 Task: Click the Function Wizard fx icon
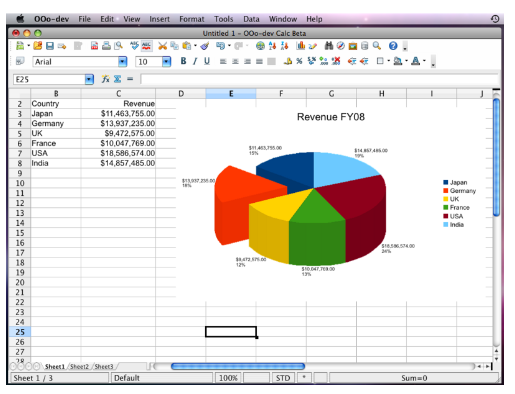point(105,79)
